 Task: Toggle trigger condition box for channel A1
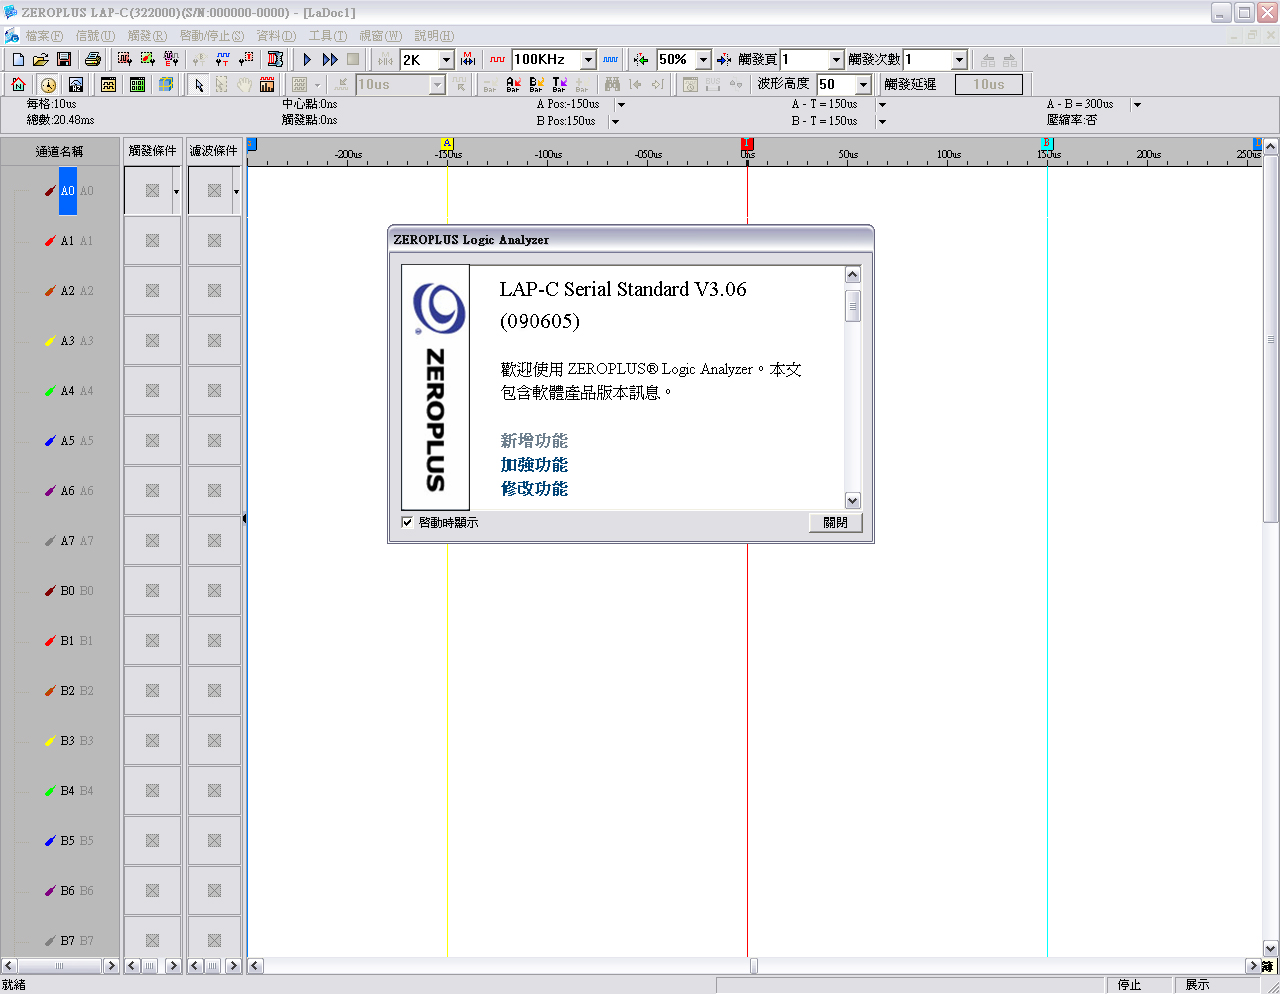click(152, 240)
